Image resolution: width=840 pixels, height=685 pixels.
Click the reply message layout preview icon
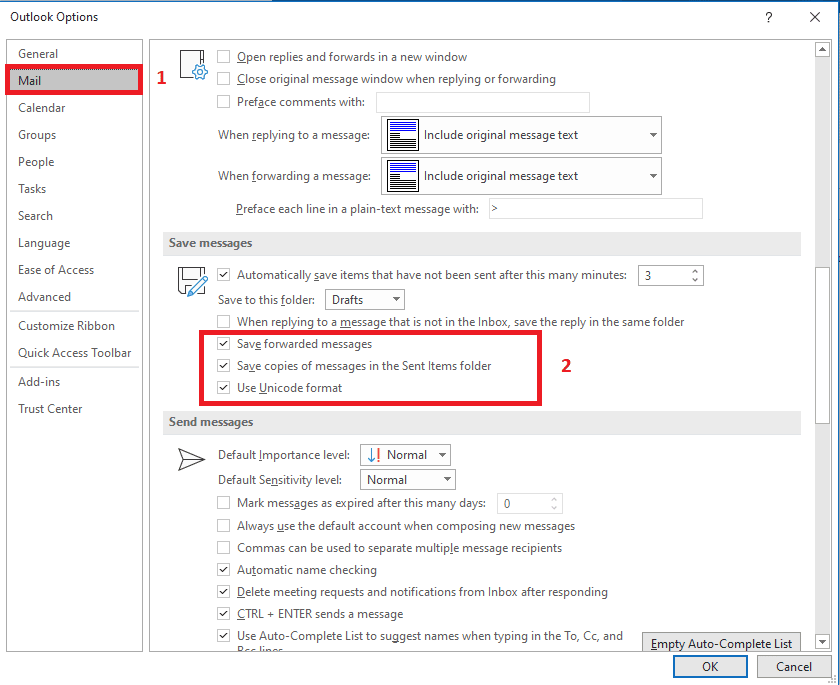[402, 135]
